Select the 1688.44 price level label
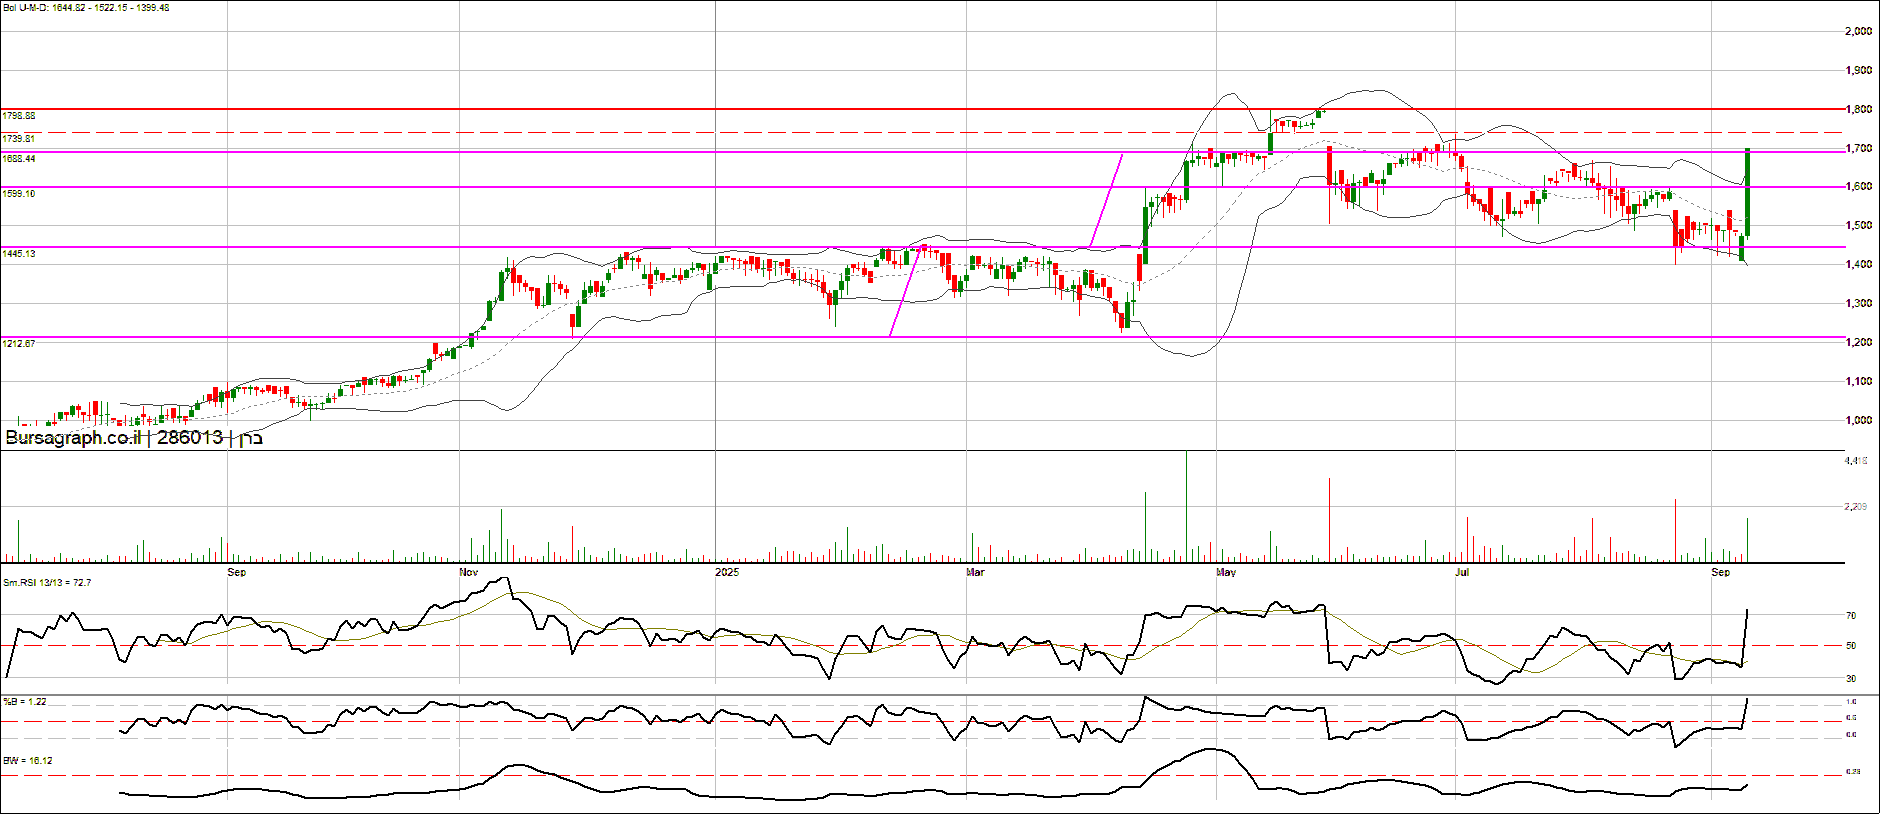Viewport: 1880px width, 814px height. click(x=19, y=159)
